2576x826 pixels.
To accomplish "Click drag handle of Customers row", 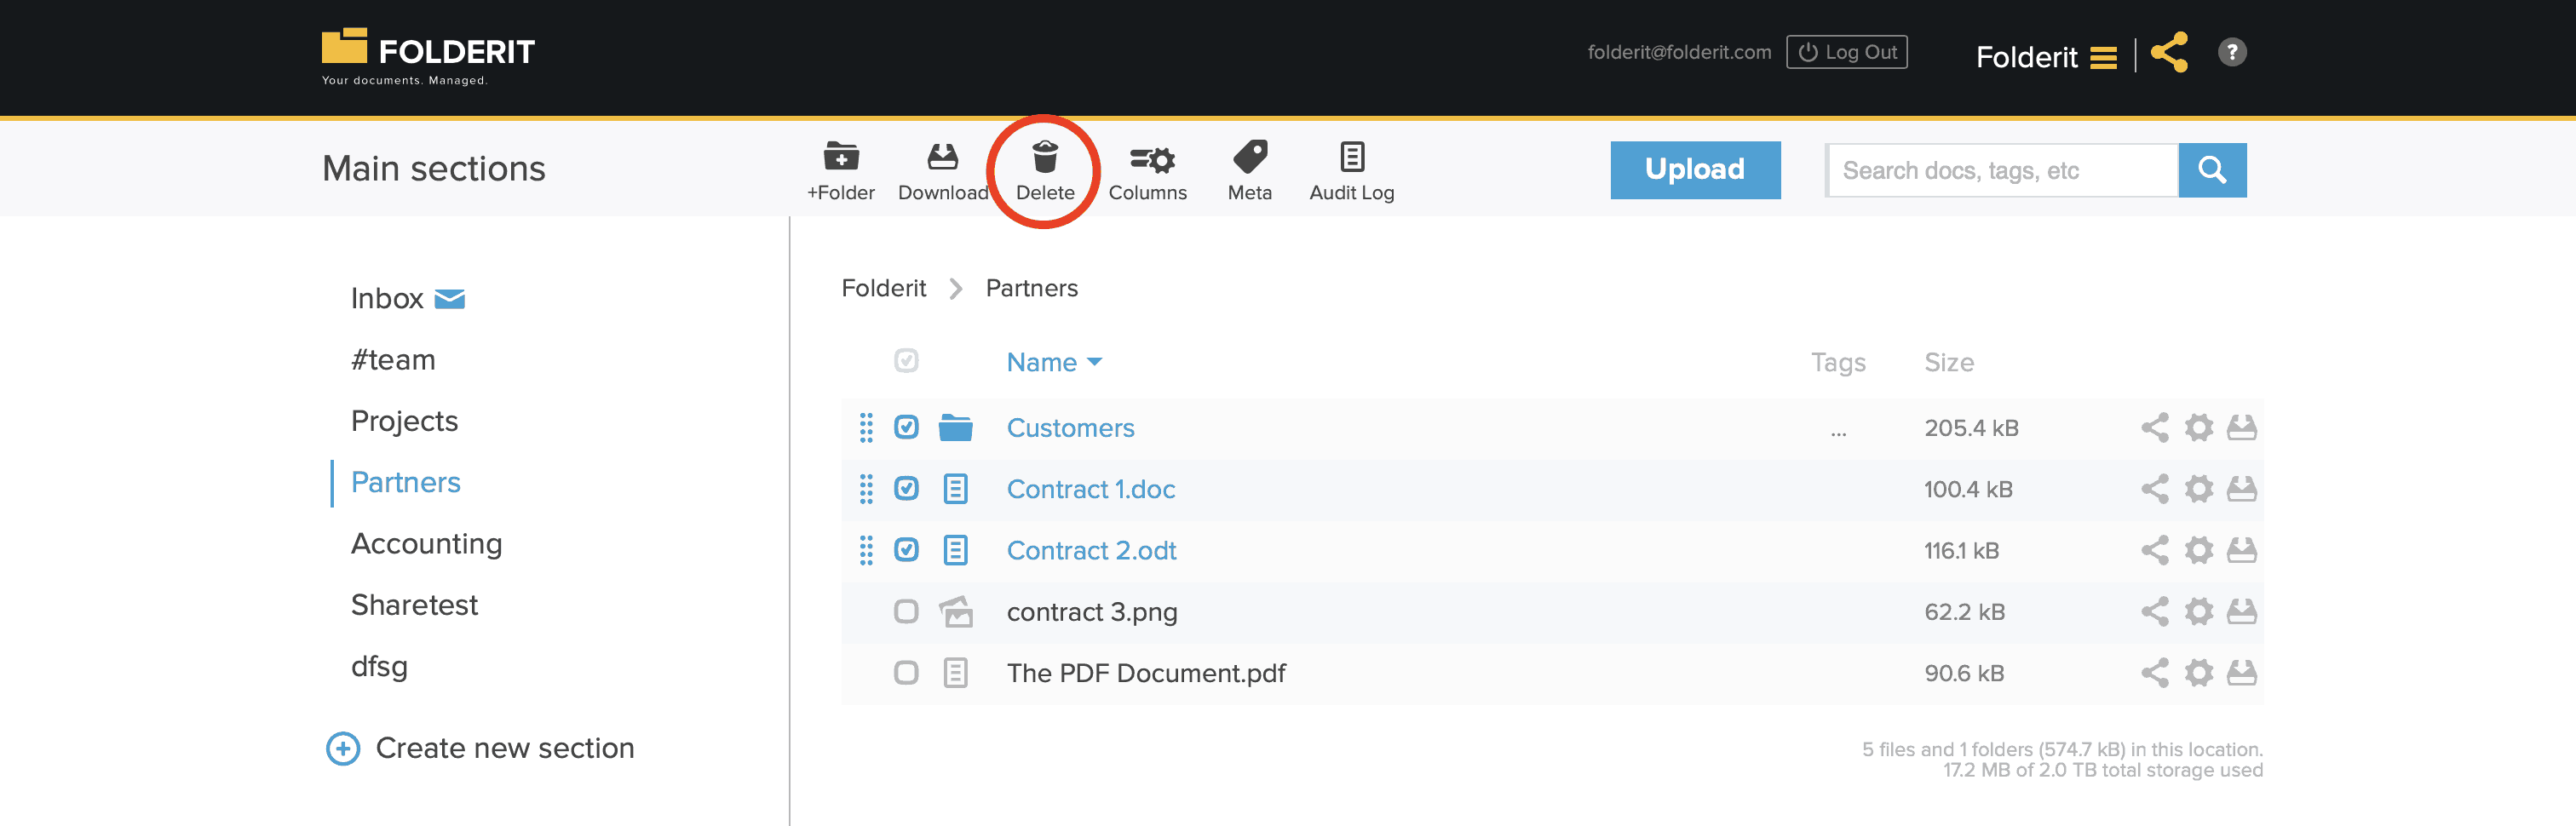I will pyautogui.click(x=866, y=428).
